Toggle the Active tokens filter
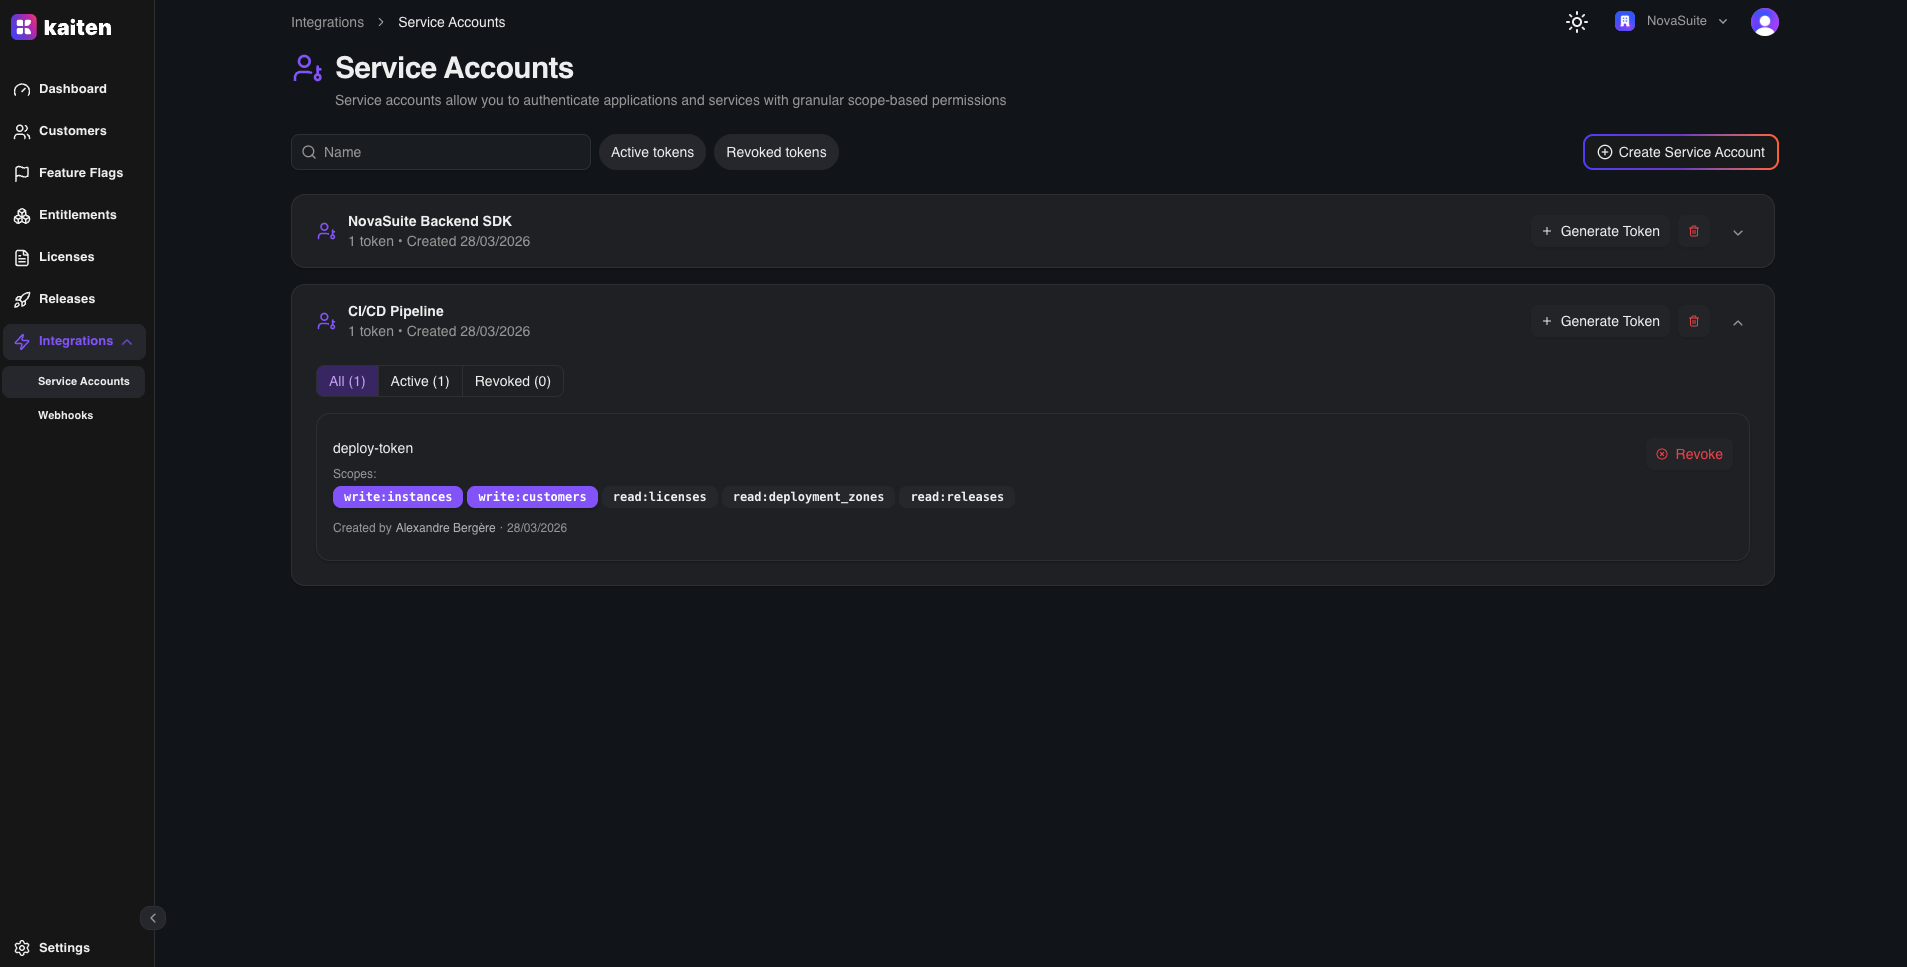The height and width of the screenshot is (967, 1907). (652, 152)
